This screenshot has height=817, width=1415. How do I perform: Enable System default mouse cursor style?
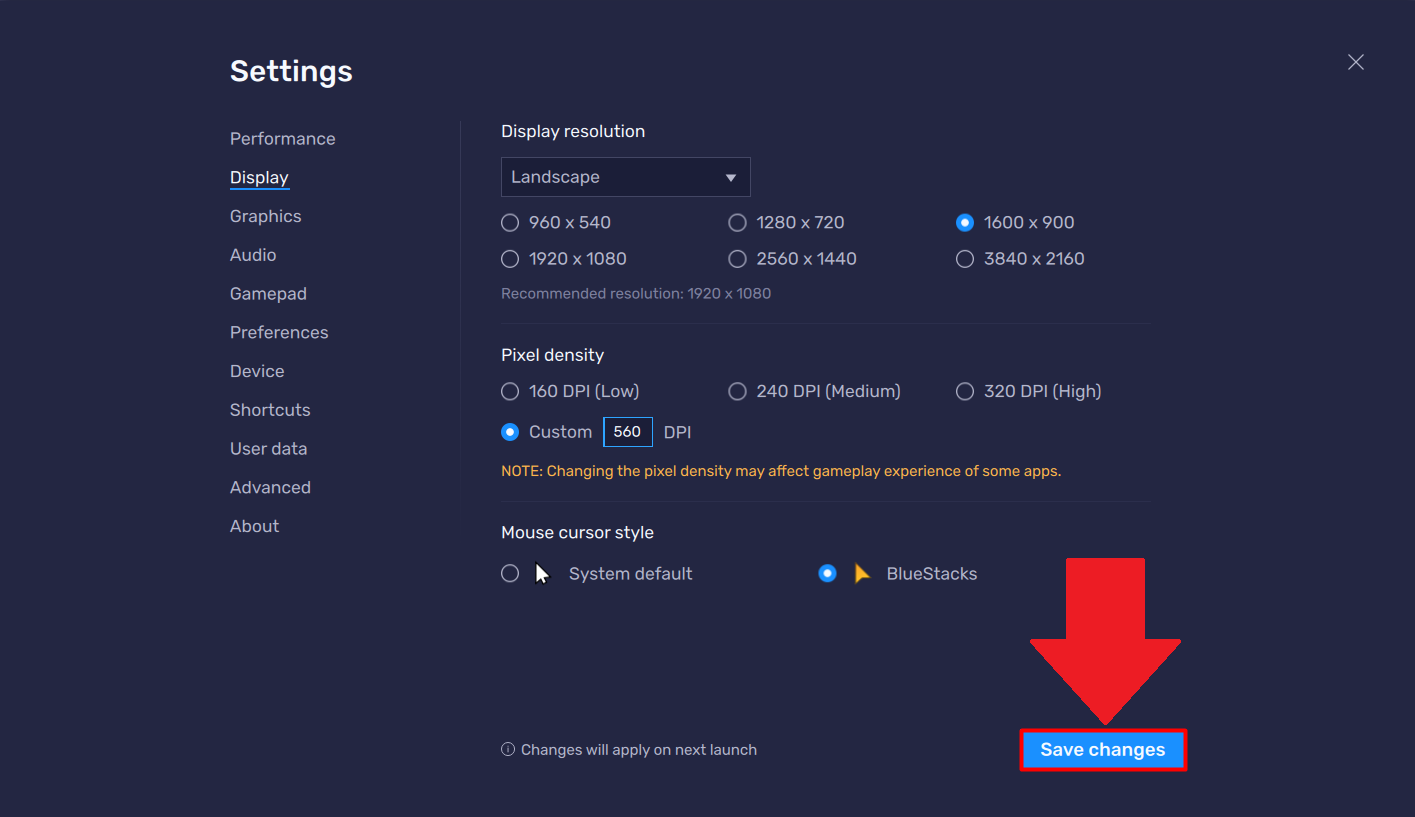510,574
